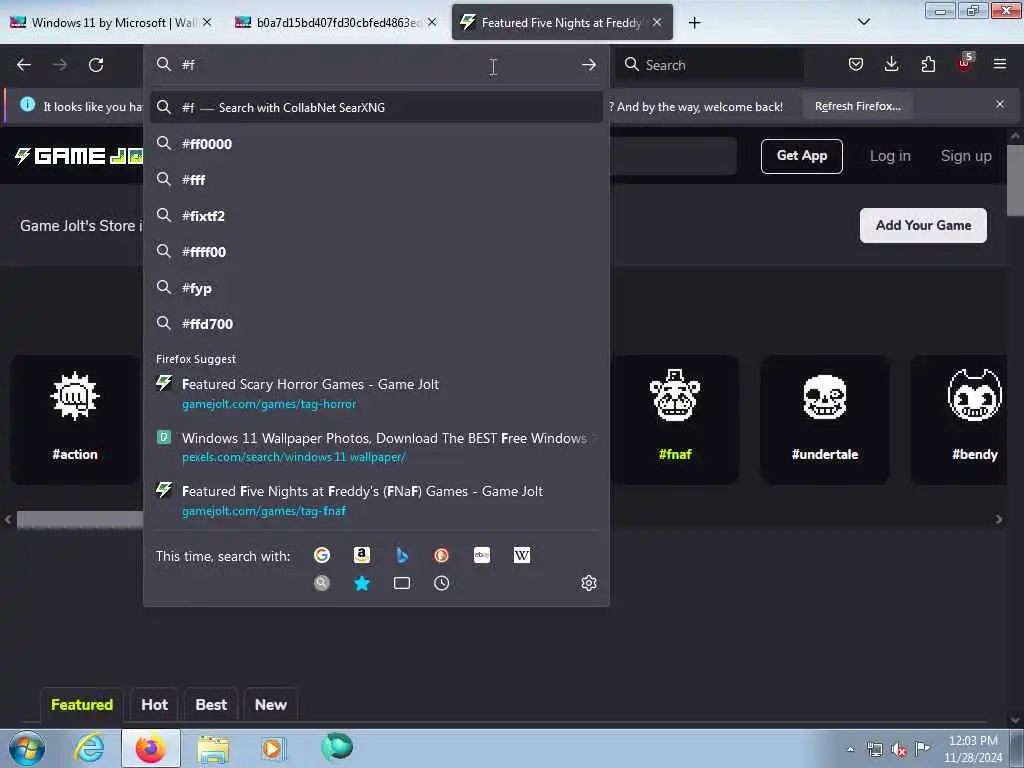Image resolution: width=1024 pixels, height=768 pixels.
Task: Open the #bendy tag tile
Action: pyautogui.click(x=960, y=420)
